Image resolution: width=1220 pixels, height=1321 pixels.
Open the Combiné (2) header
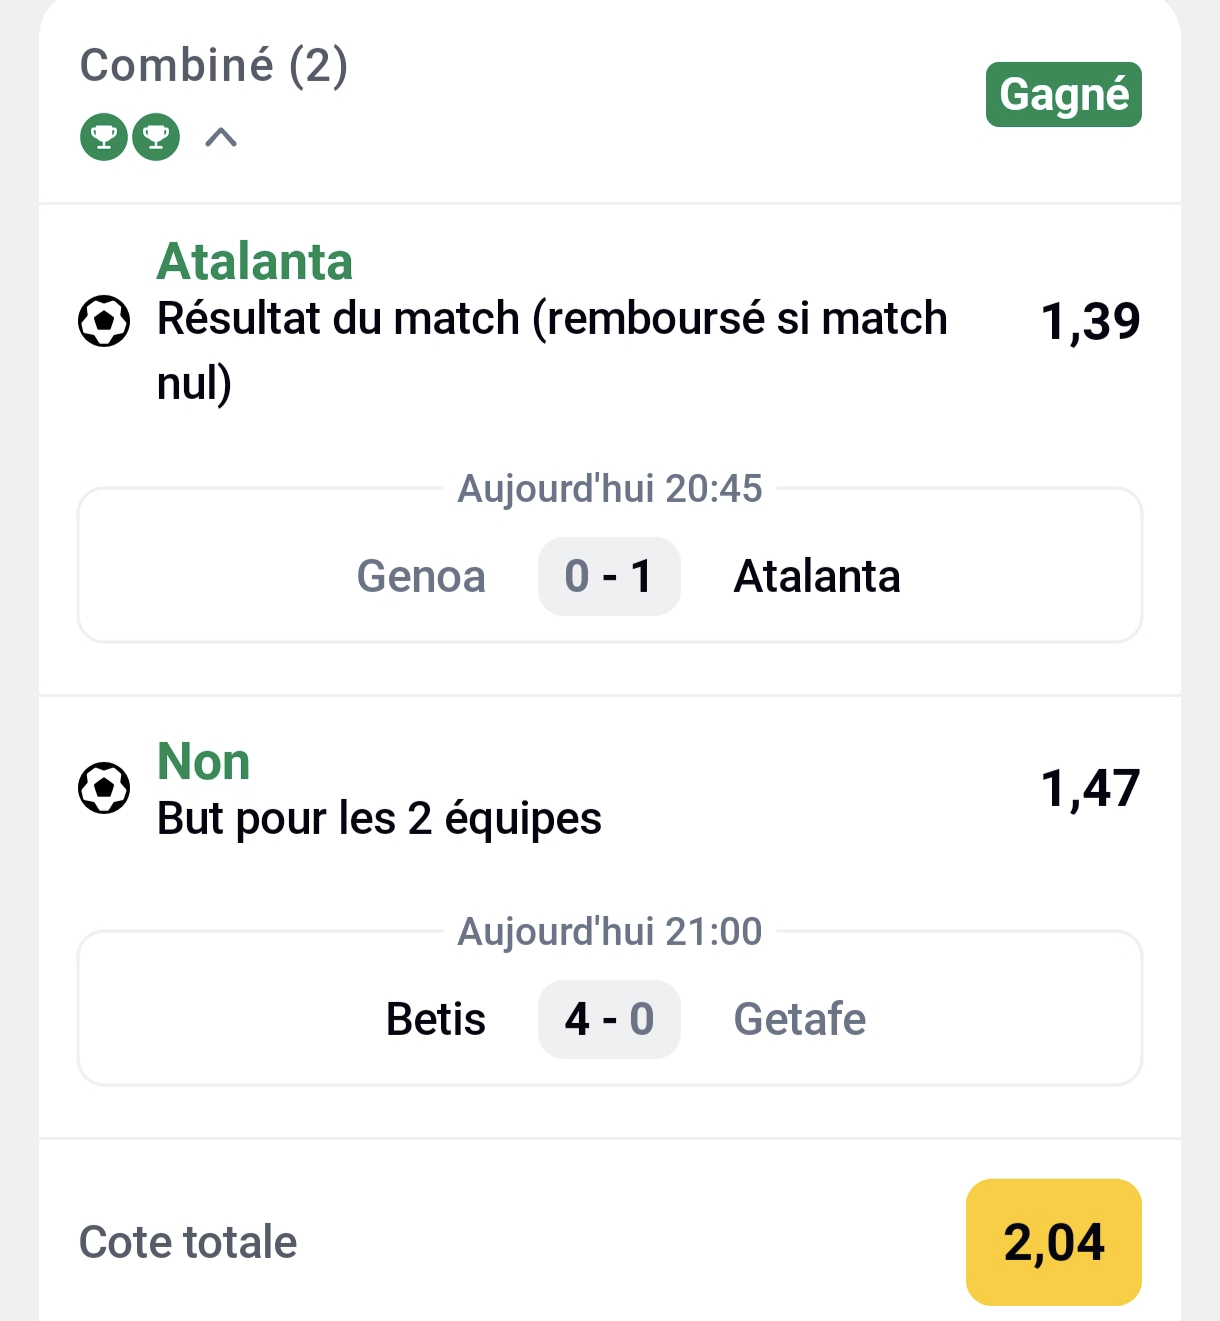(x=213, y=67)
